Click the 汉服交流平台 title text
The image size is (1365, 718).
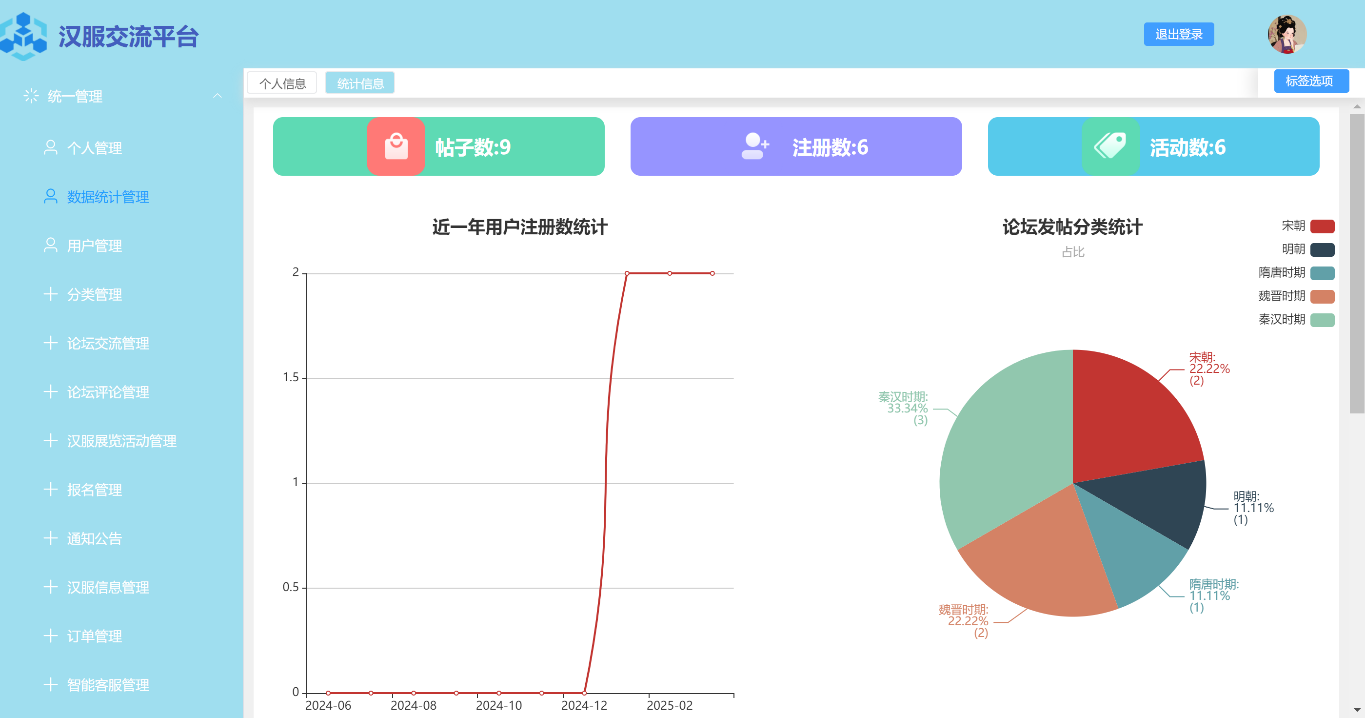pyautogui.click(x=129, y=36)
